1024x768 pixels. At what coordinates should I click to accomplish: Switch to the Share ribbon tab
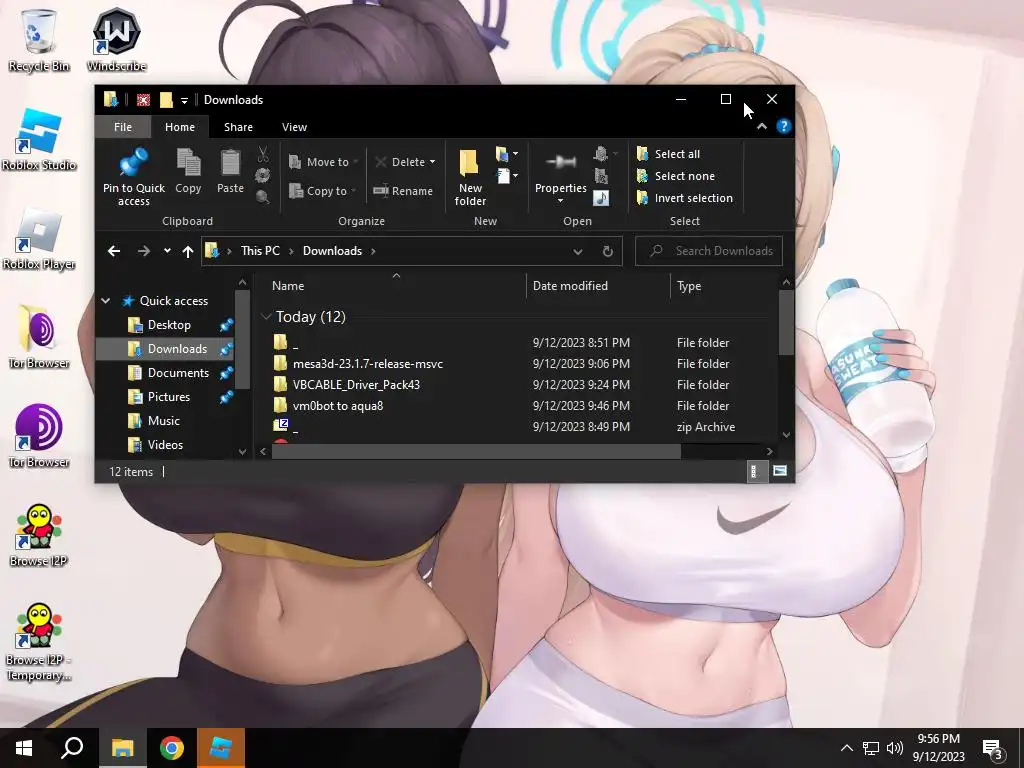tap(238, 127)
